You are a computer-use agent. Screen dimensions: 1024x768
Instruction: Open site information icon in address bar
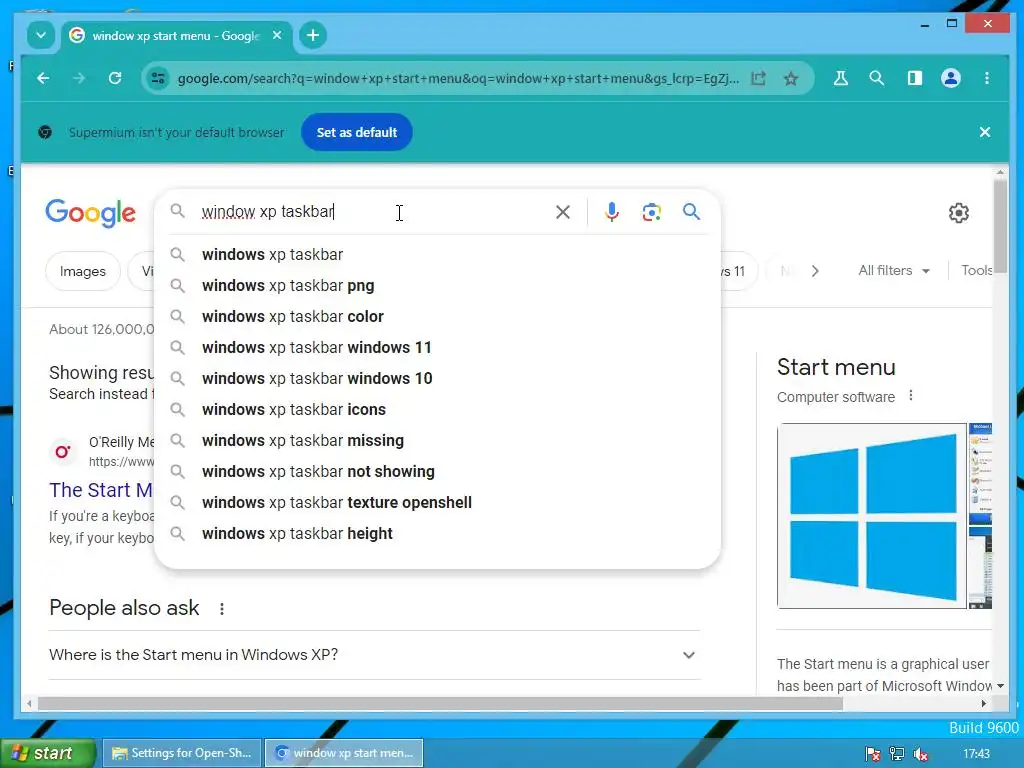(157, 78)
